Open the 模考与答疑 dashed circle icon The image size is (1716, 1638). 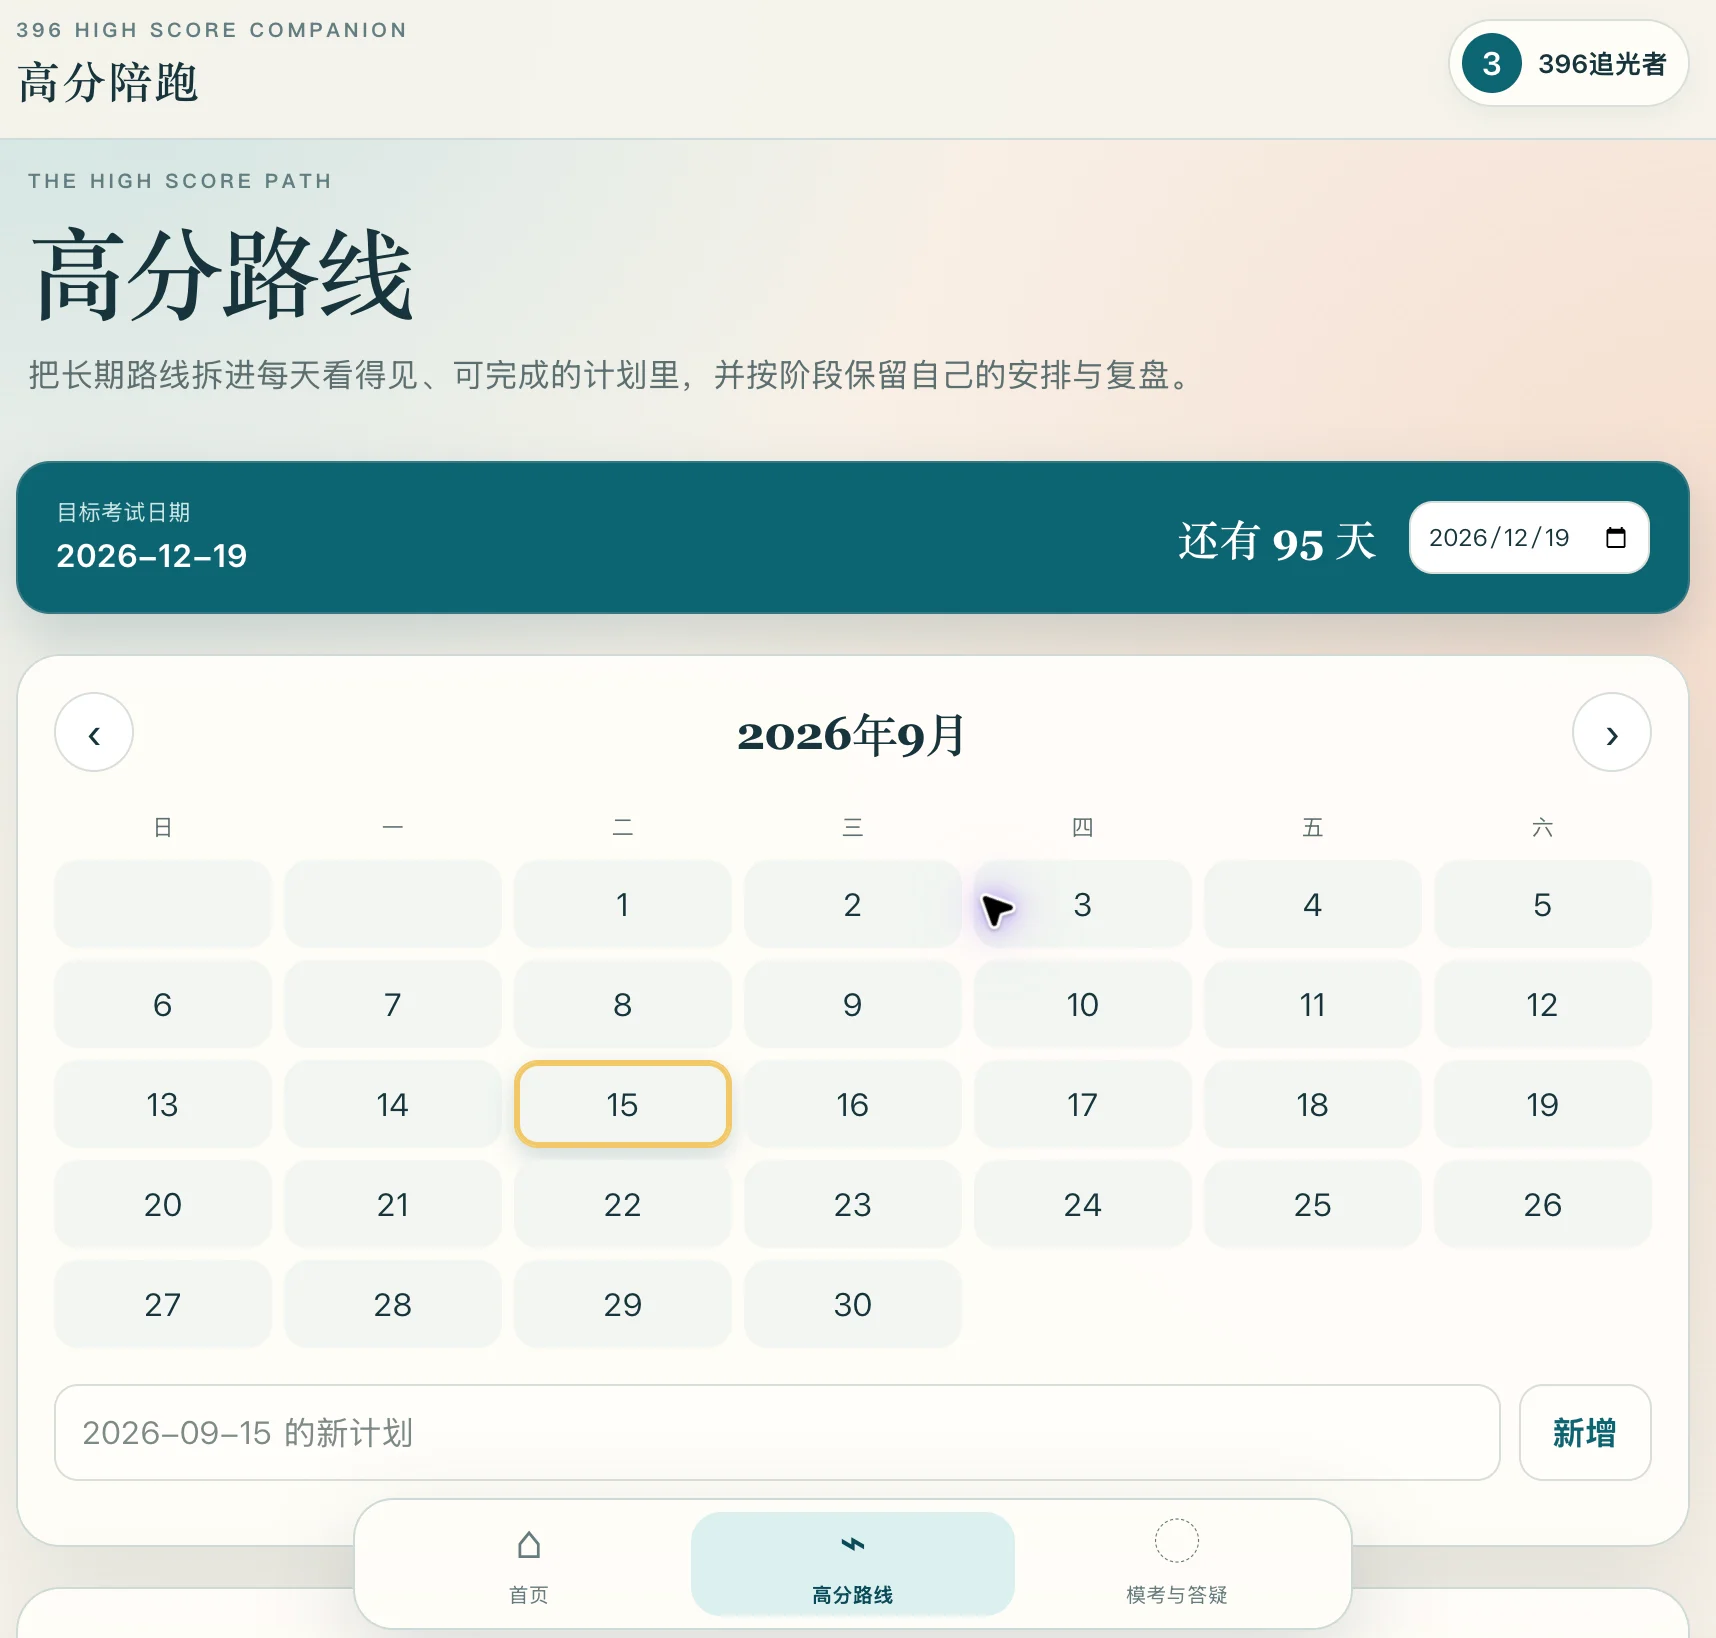pyautogui.click(x=1176, y=1540)
